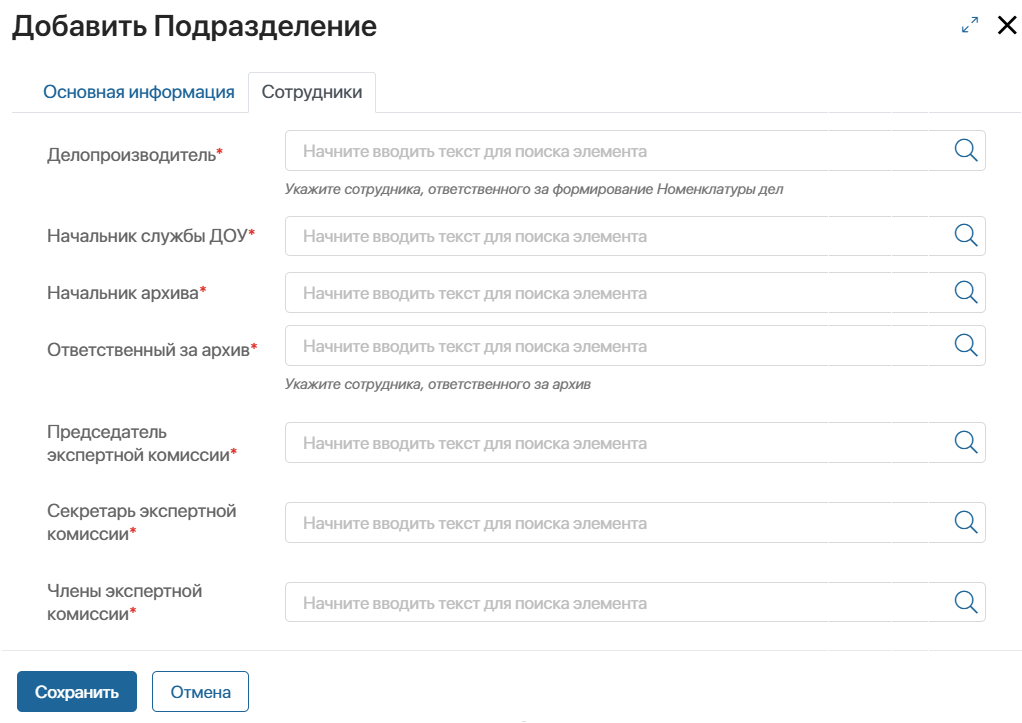Focus the Начальник службы ДОУ text field
Screen dimensions: 1022x723
(x=600, y=236)
